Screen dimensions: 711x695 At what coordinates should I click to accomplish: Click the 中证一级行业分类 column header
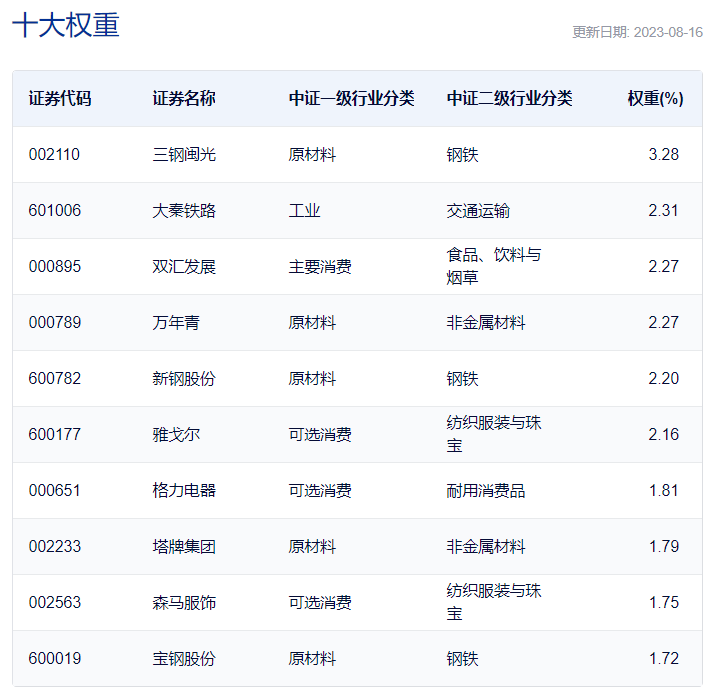(x=351, y=98)
